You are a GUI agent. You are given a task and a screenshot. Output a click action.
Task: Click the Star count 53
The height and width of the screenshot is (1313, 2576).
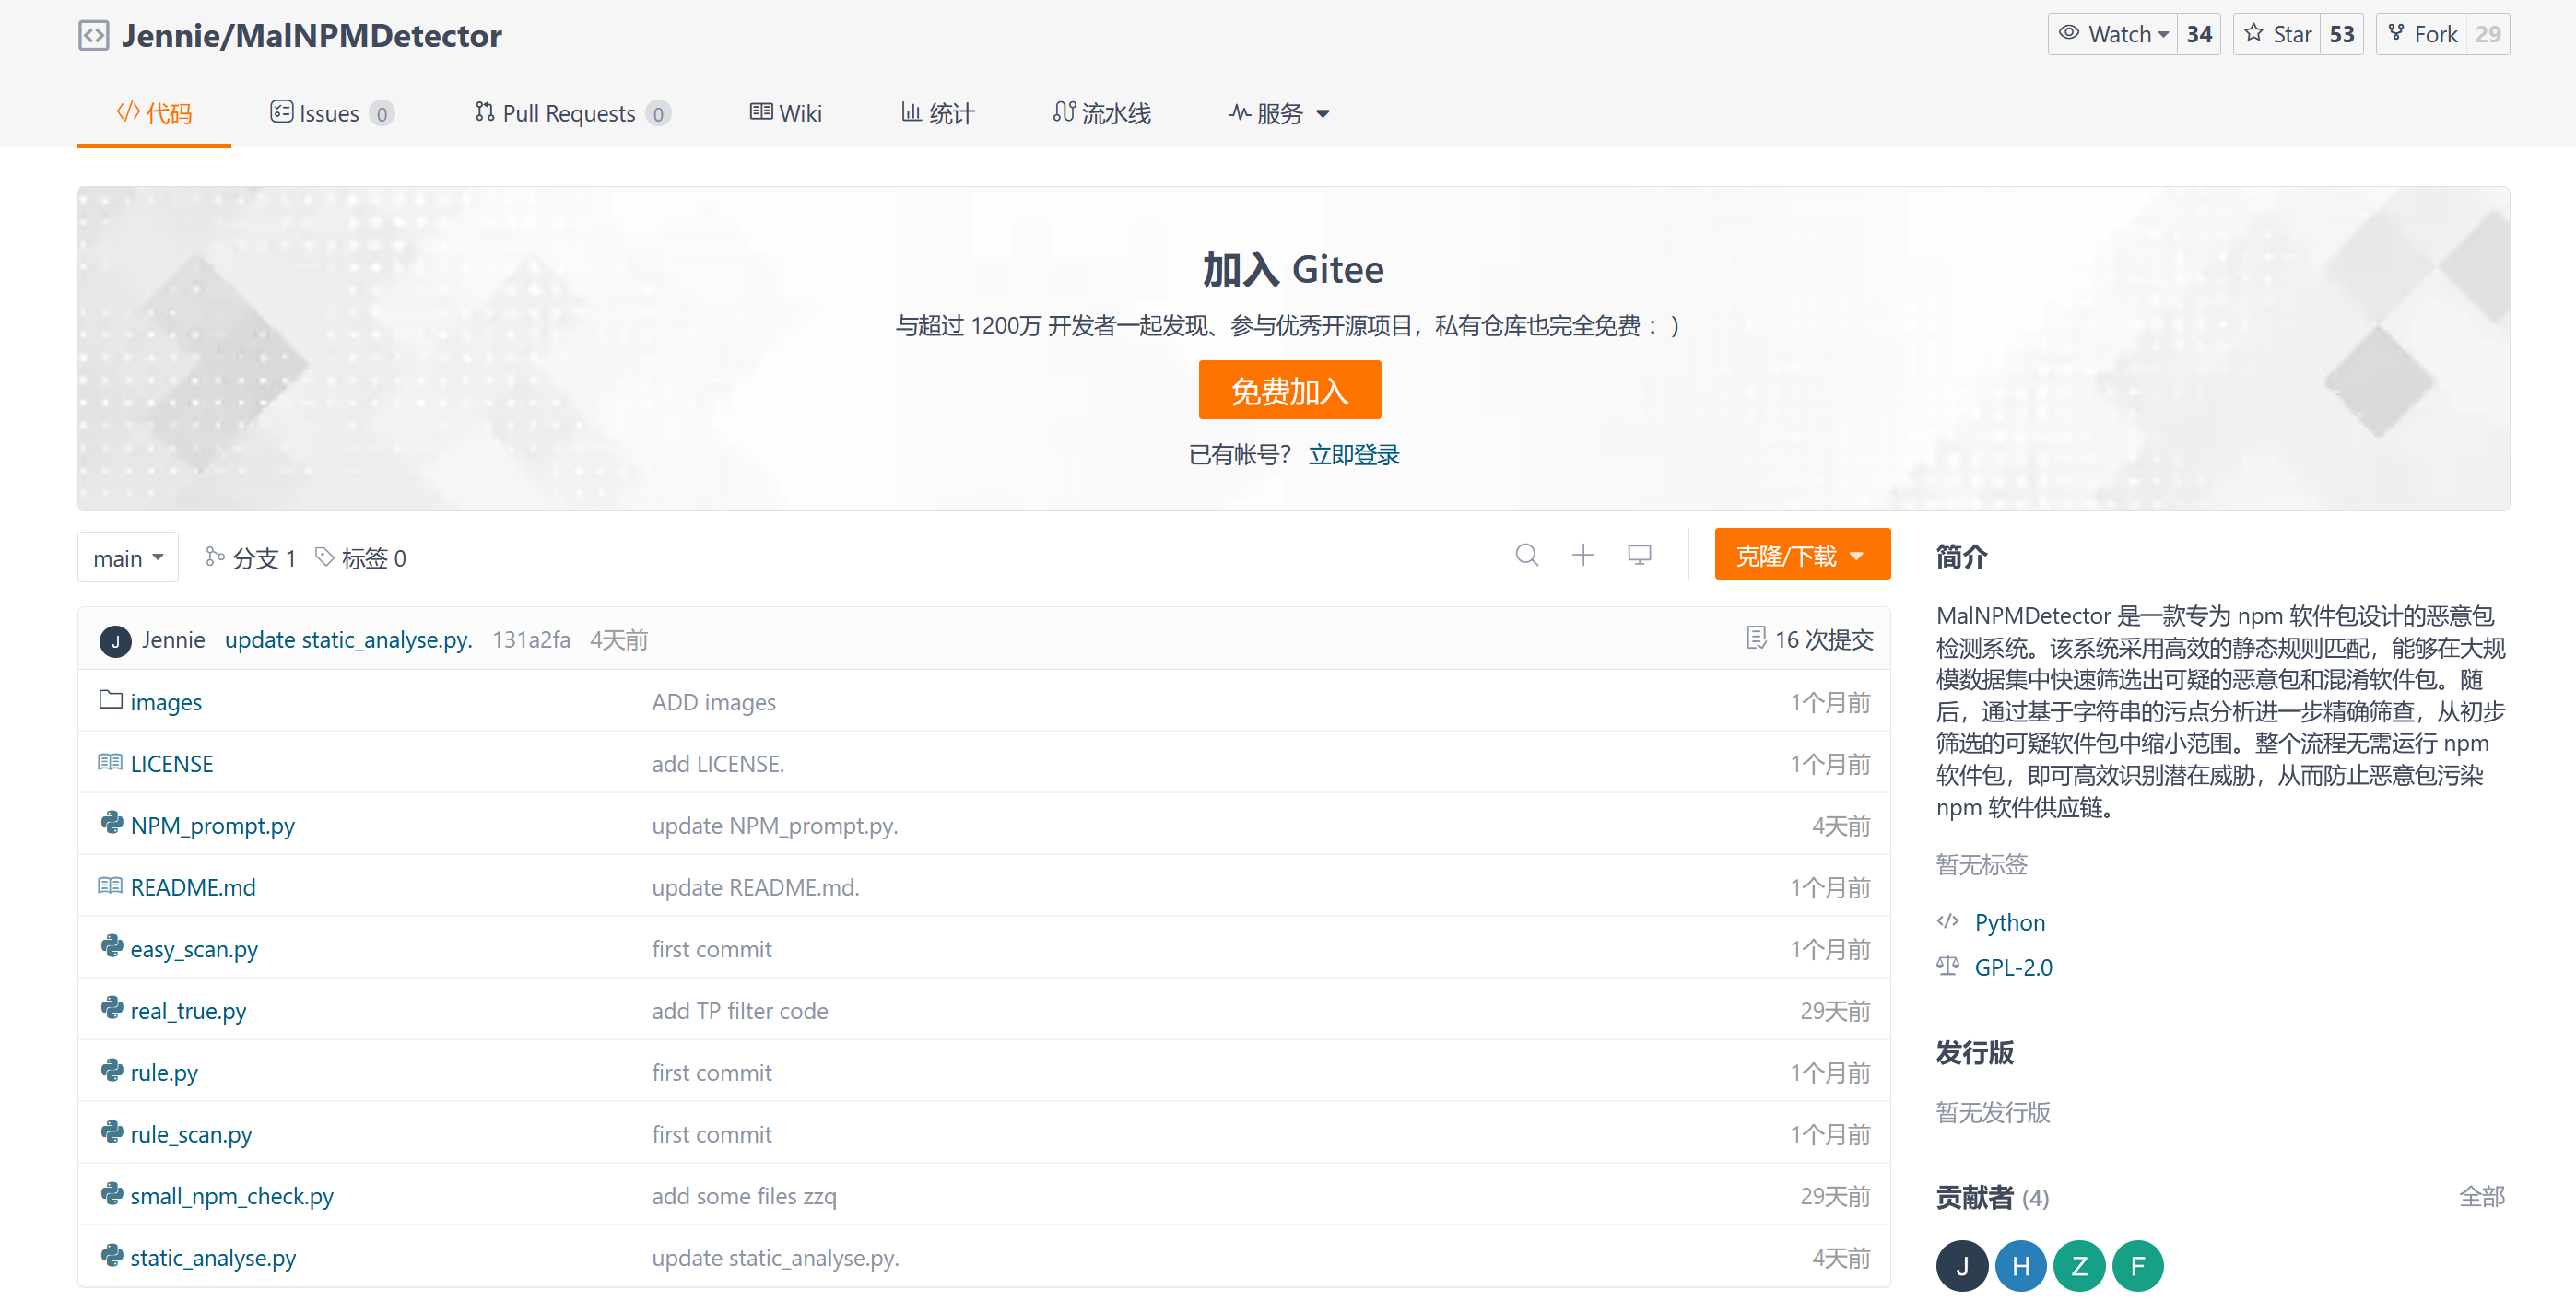[2342, 34]
